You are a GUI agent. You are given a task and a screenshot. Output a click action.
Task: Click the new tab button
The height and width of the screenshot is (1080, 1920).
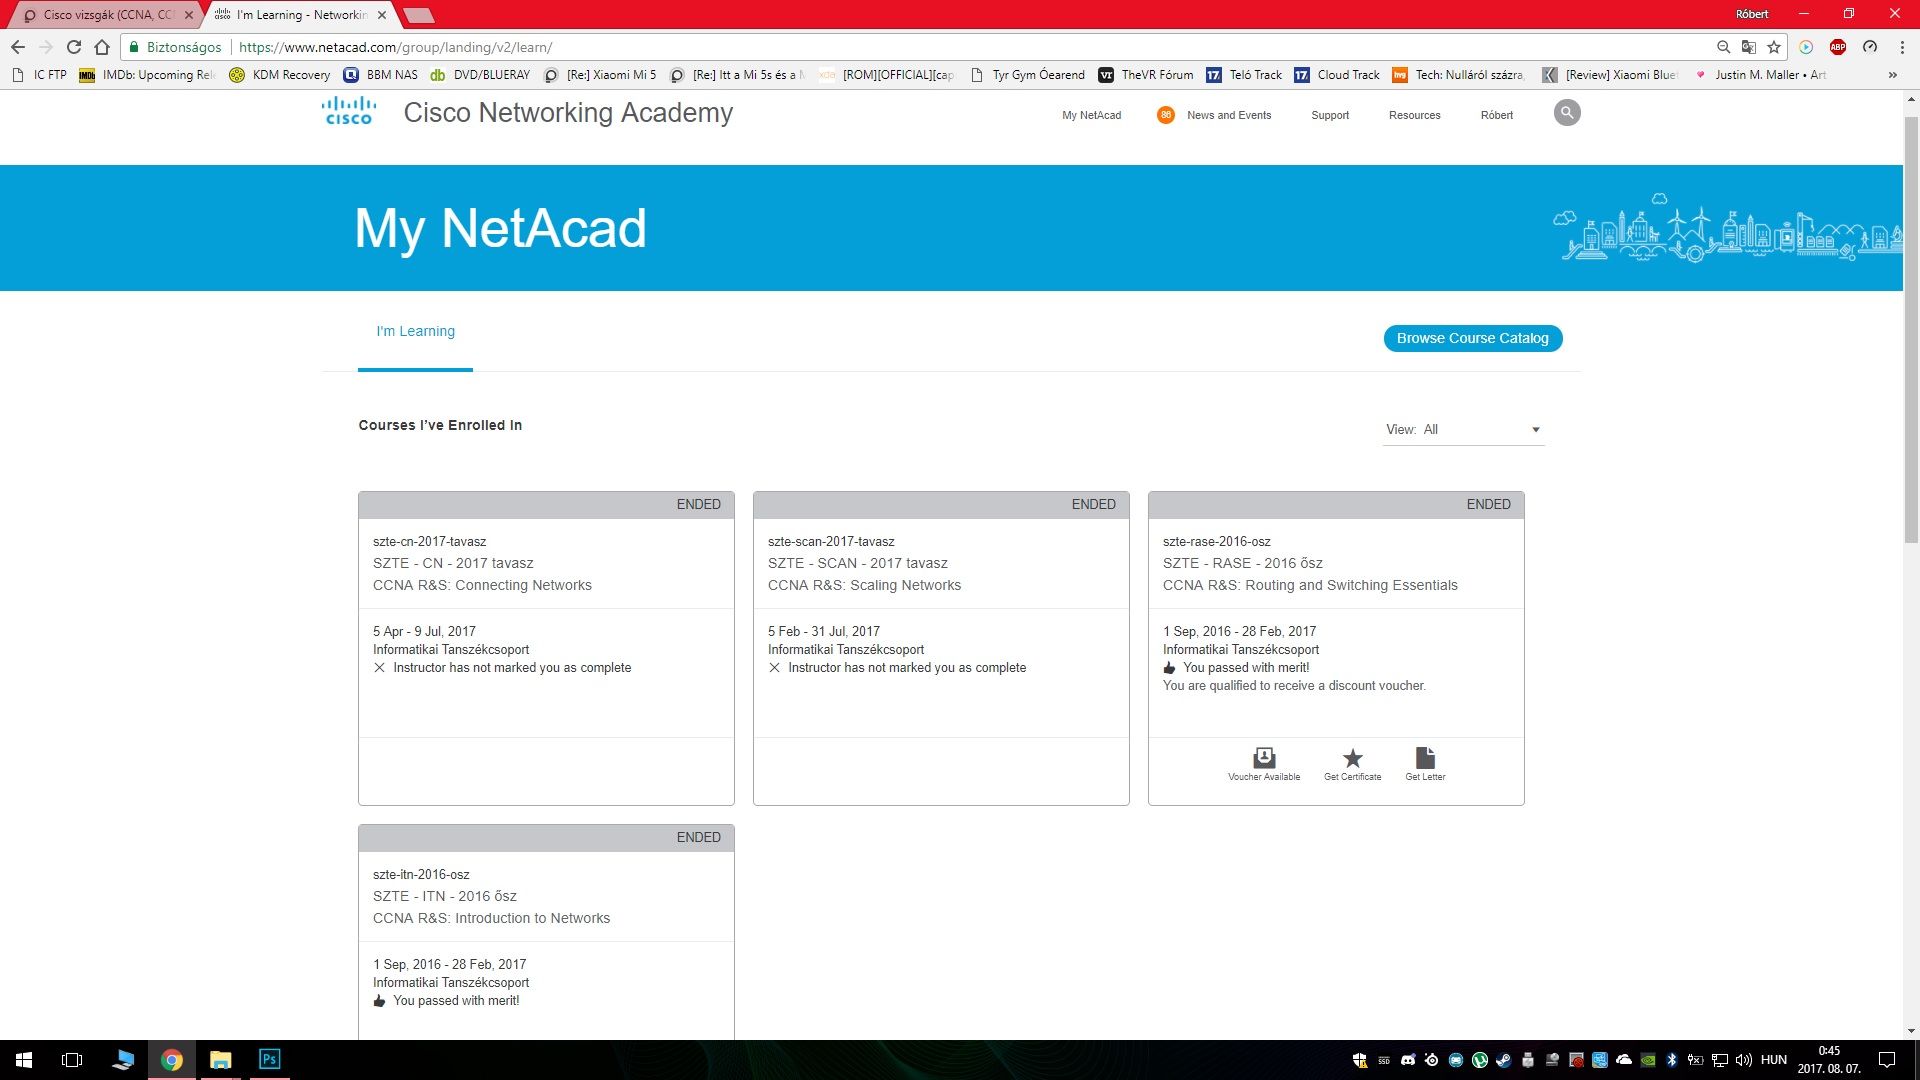click(x=418, y=15)
